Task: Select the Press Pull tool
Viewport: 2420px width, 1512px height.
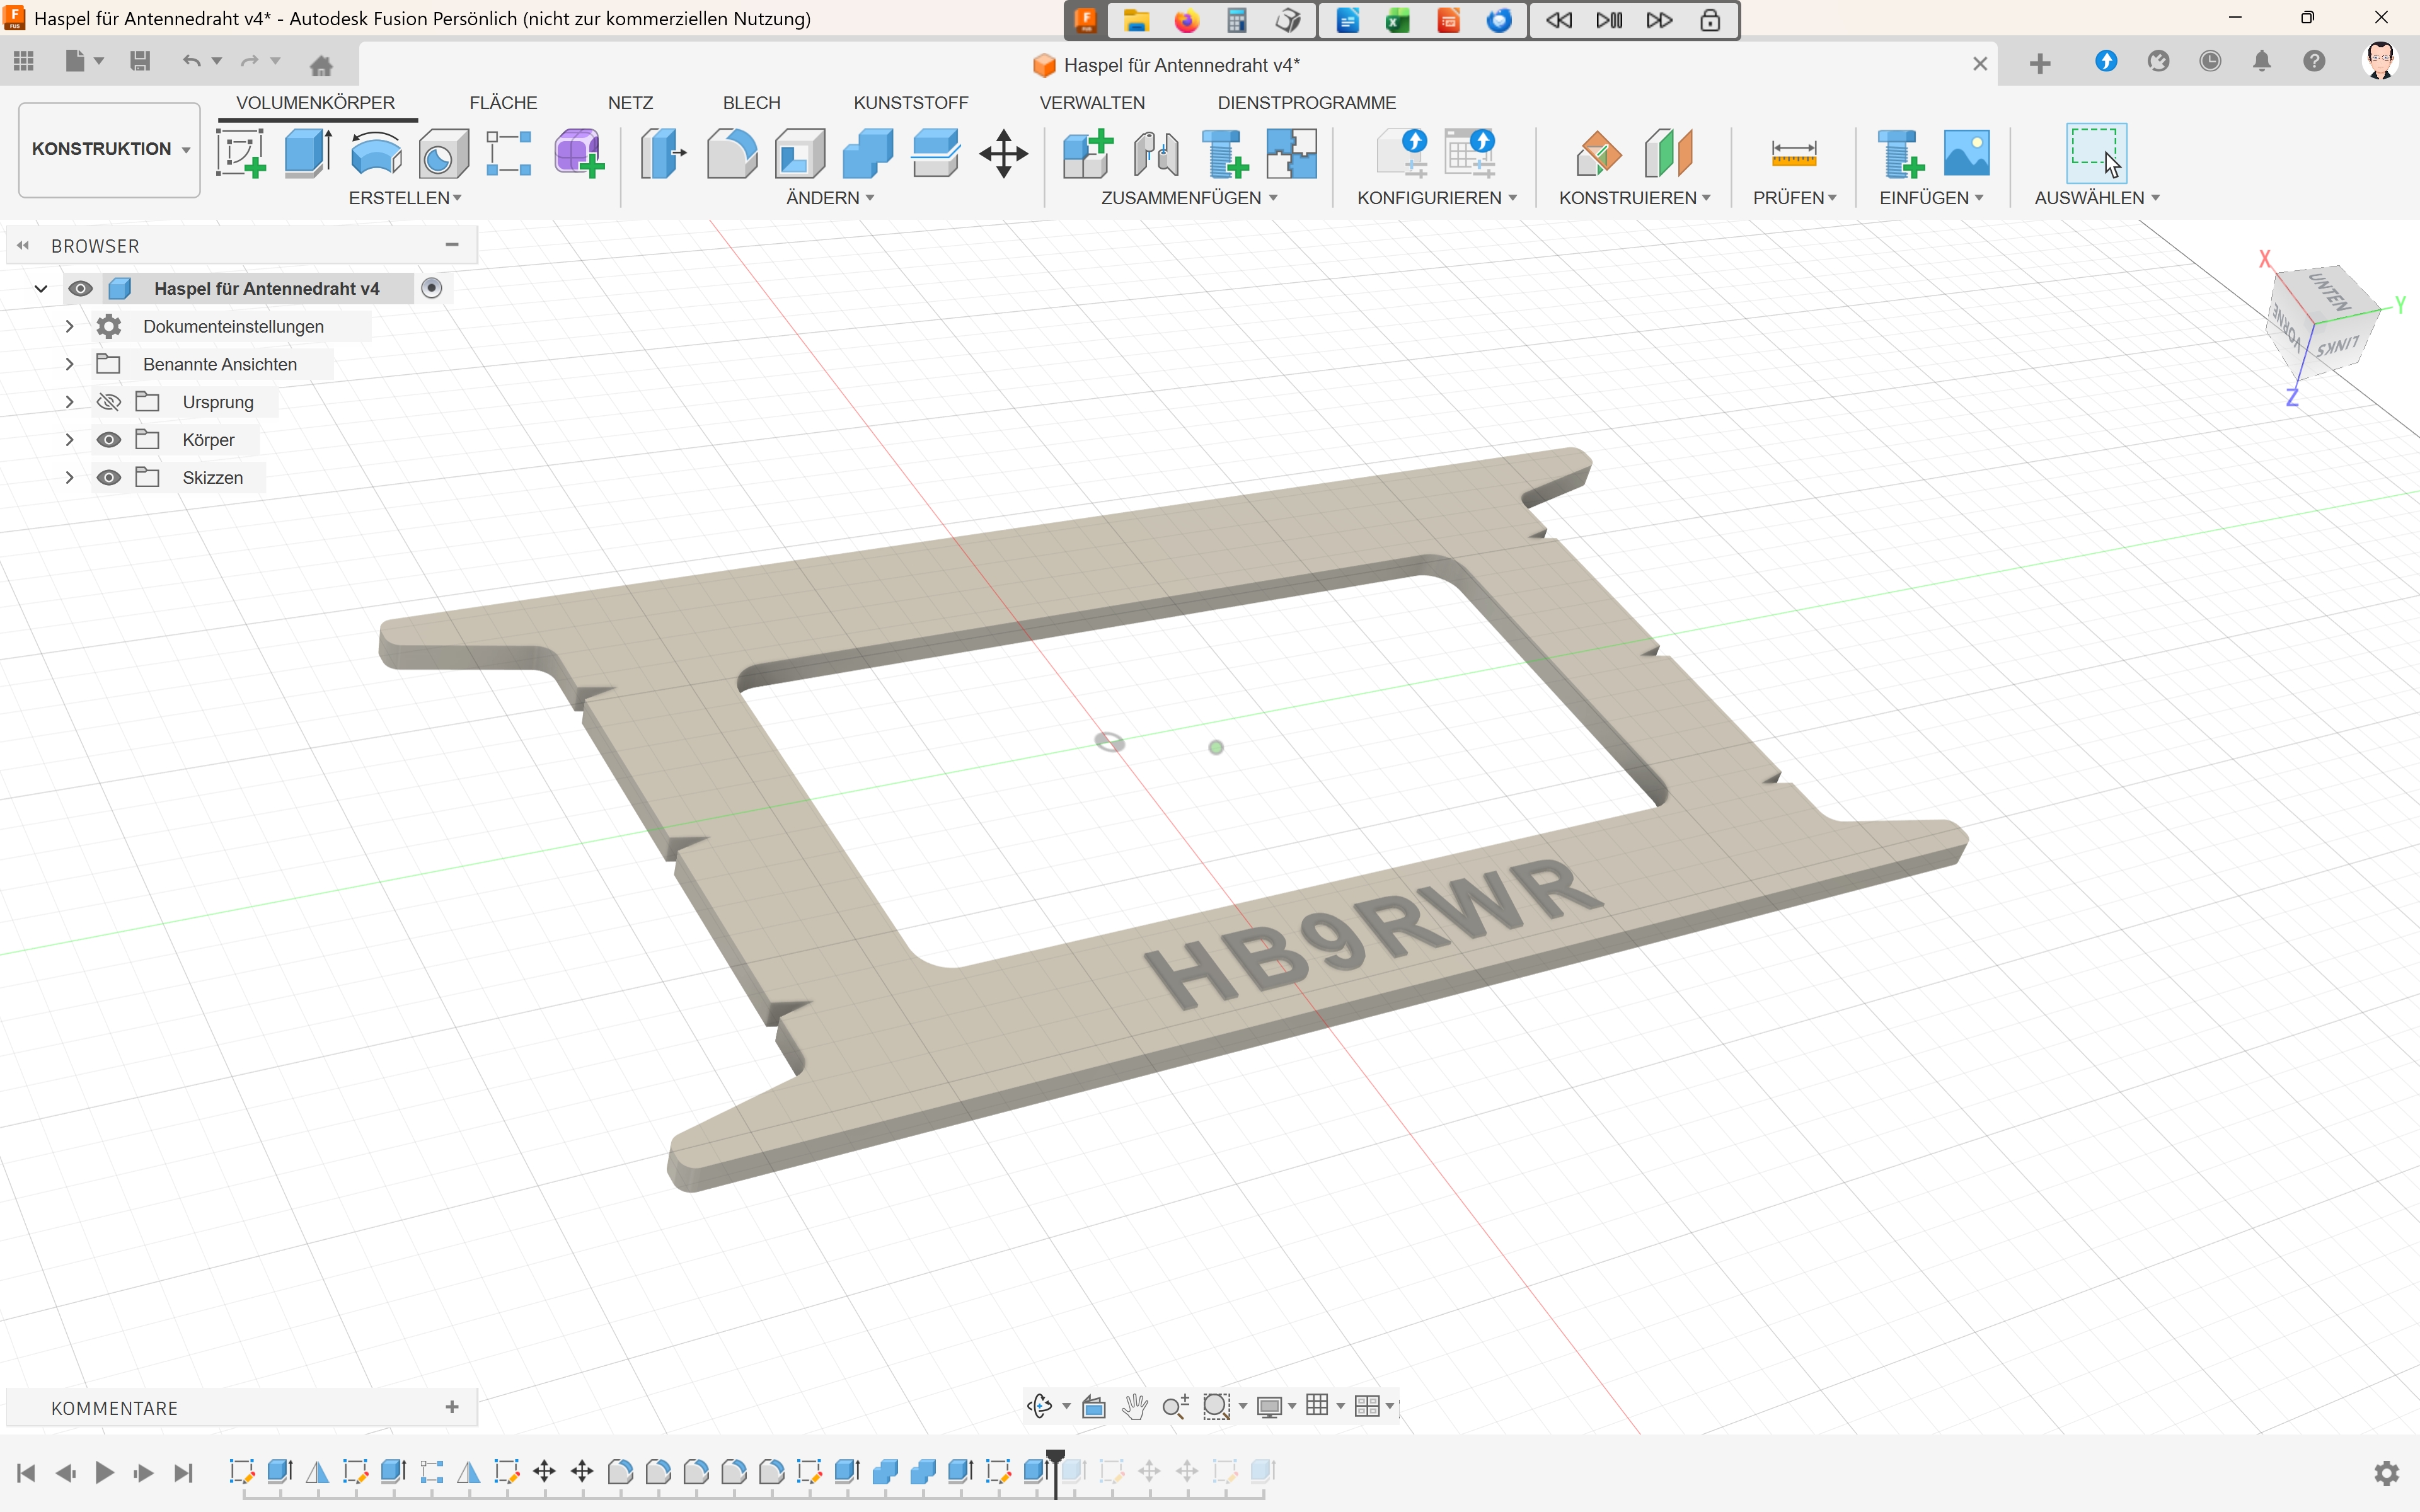Action: coord(663,153)
